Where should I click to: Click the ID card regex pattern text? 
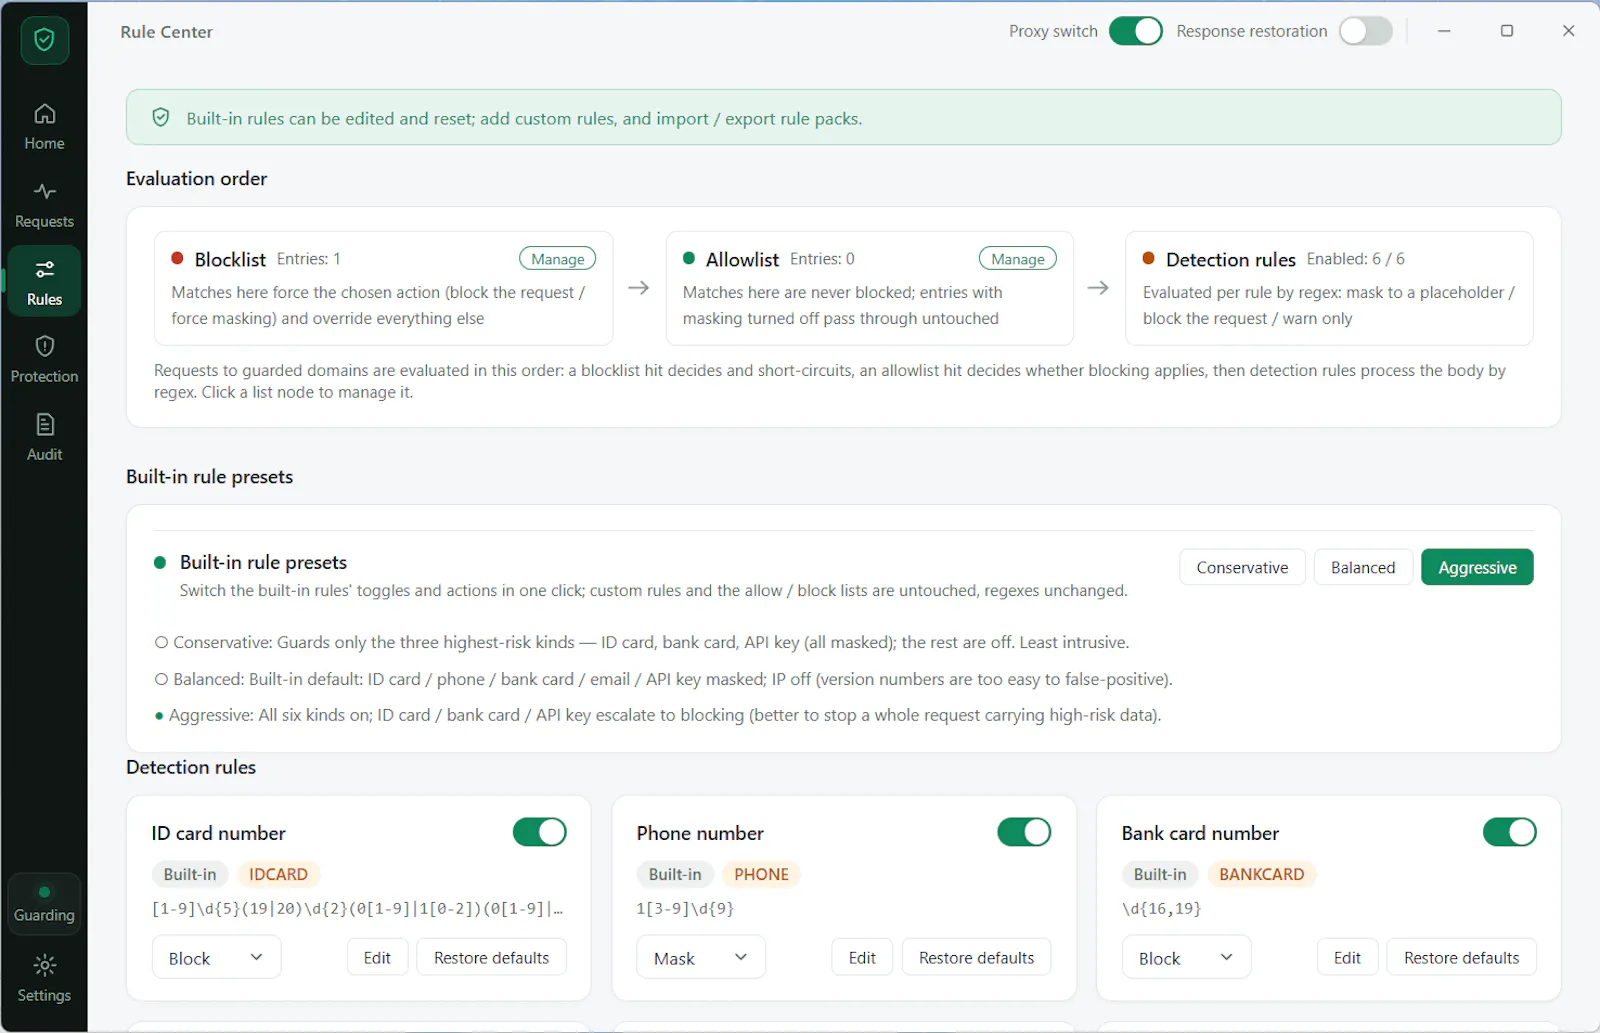tap(358, 909)
